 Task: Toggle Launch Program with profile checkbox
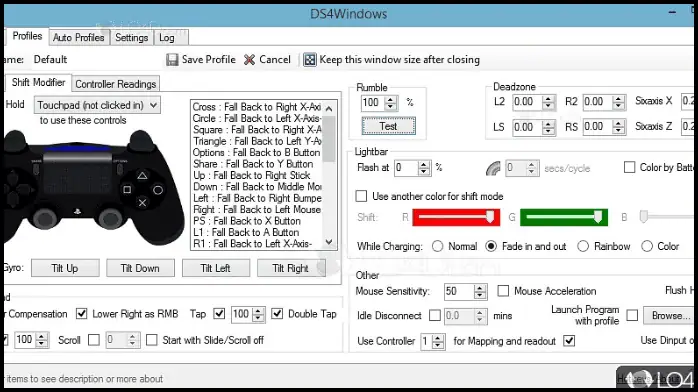632,315
